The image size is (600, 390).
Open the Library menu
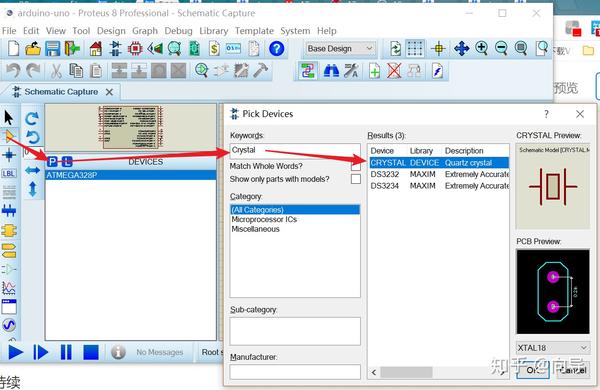[214, 31]
